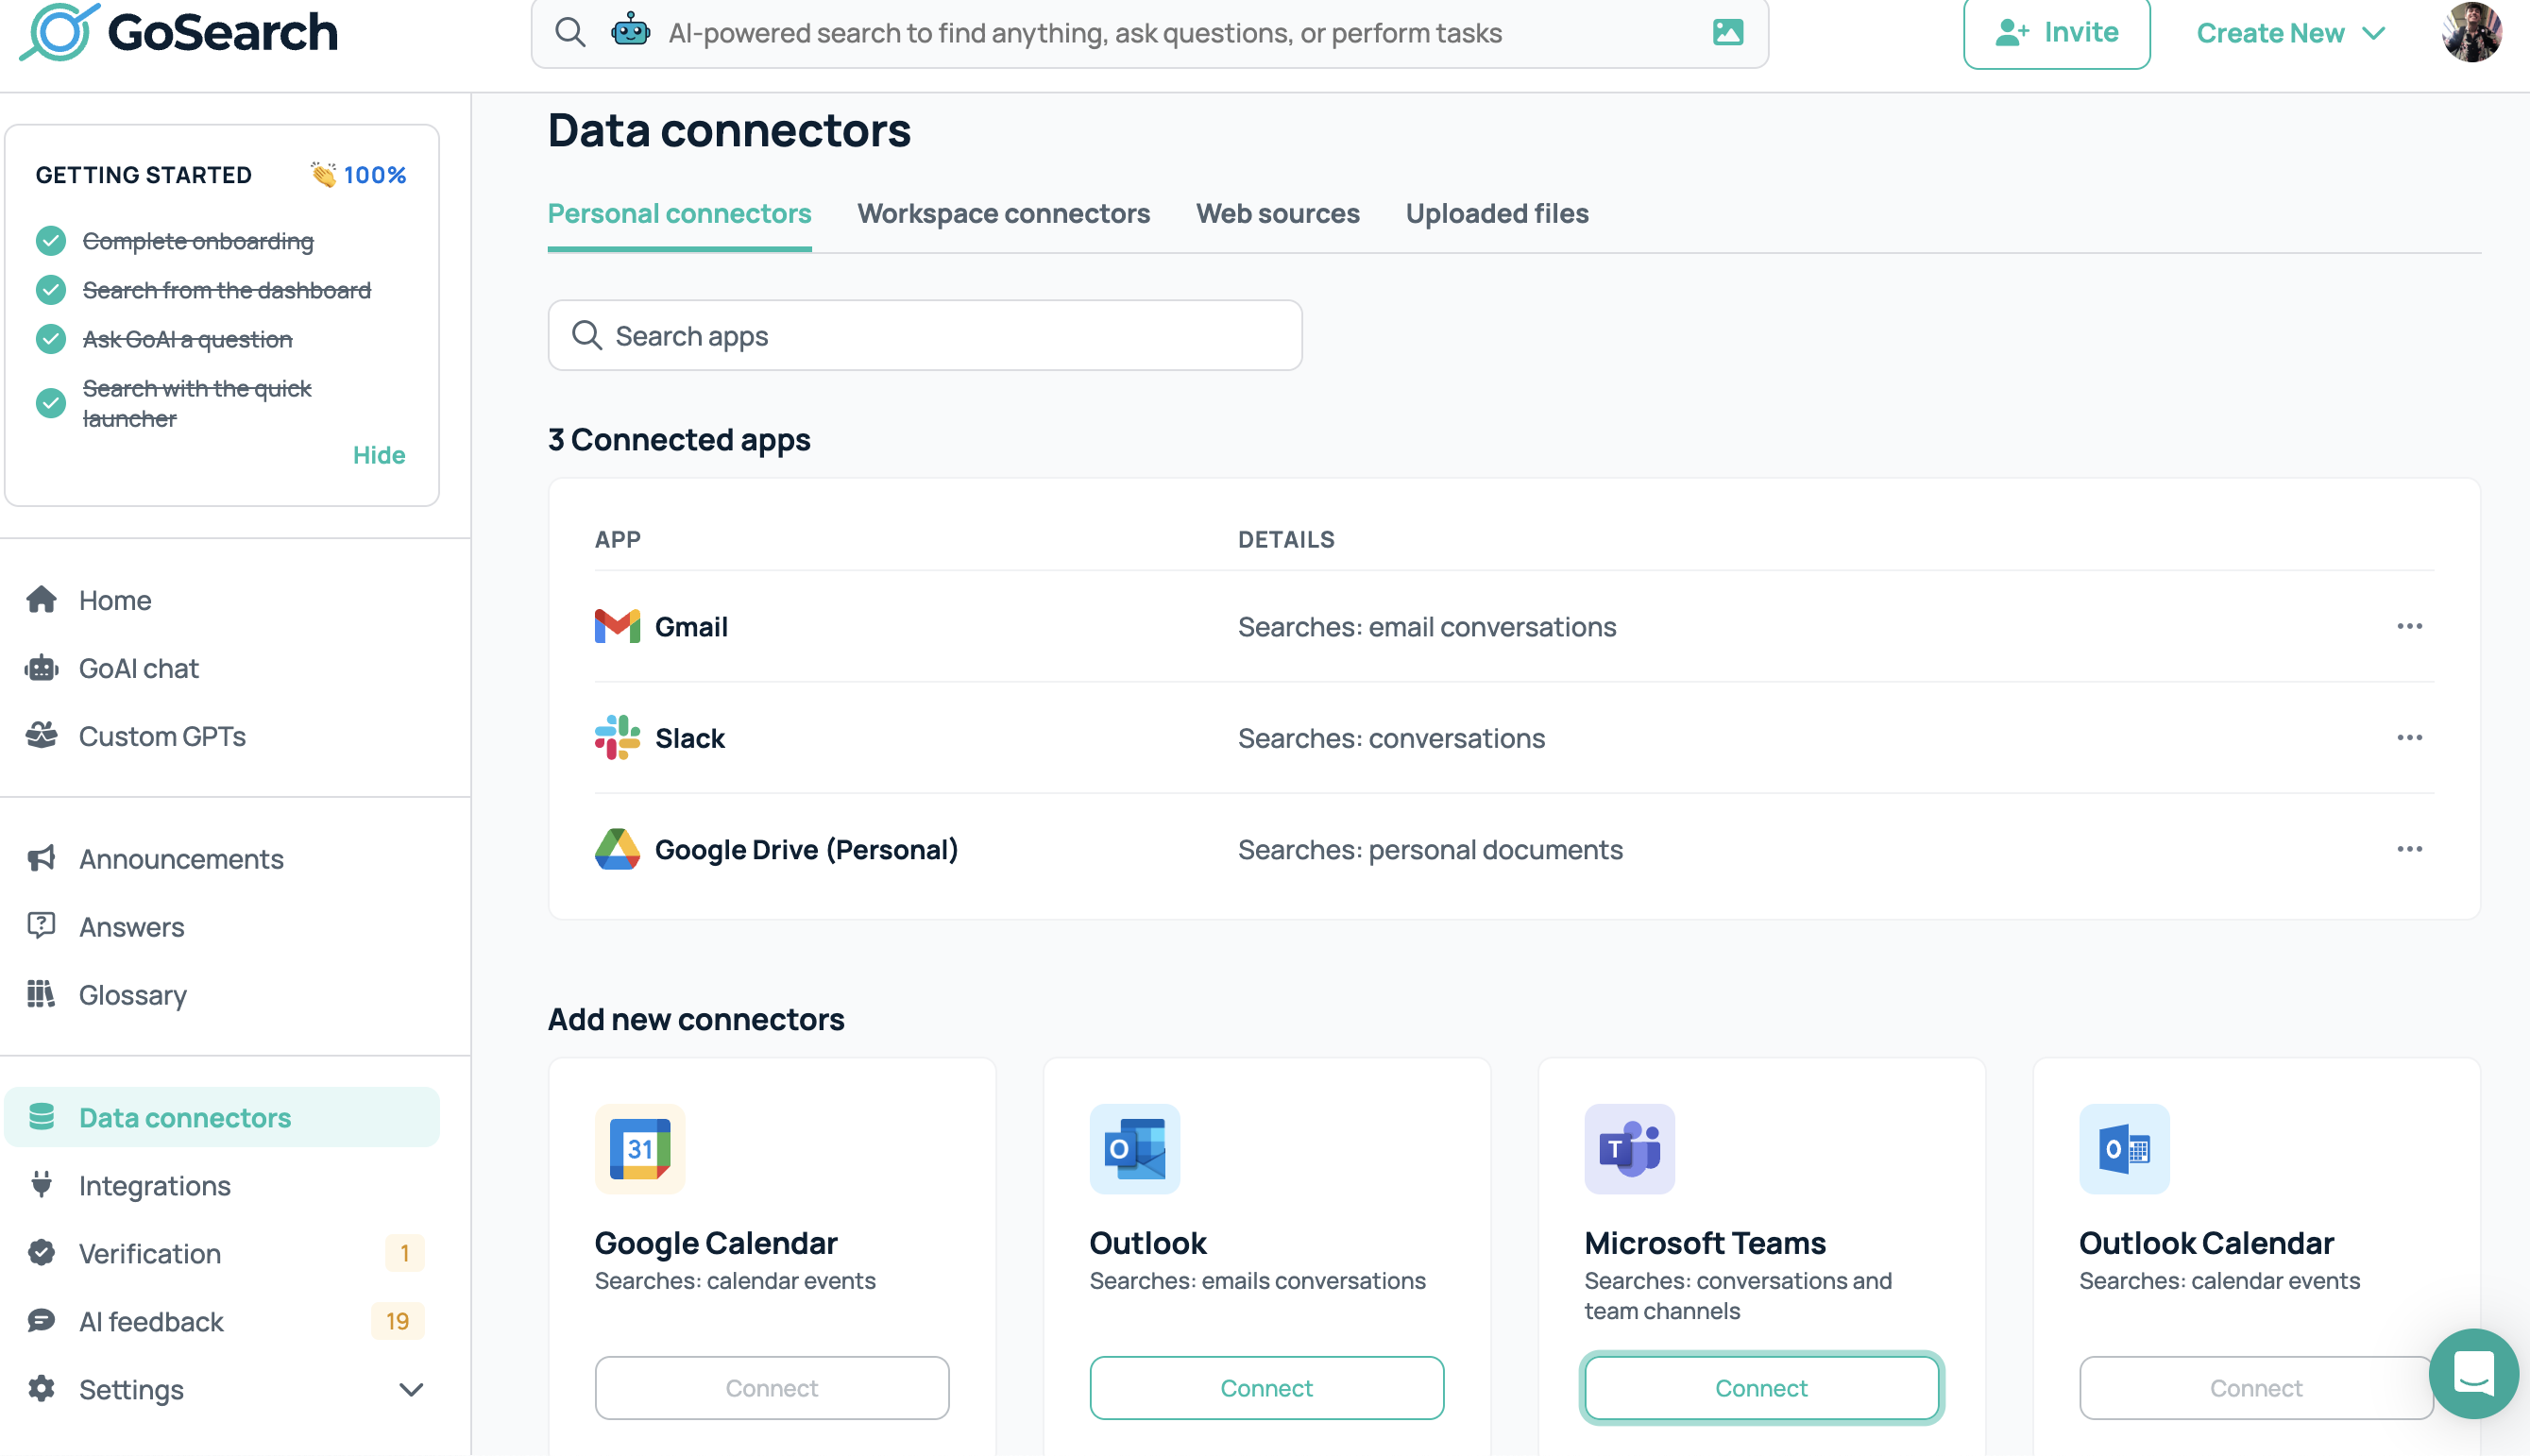
Task: Expand Slack connector options menu
Action: [x=2410, y=736]
